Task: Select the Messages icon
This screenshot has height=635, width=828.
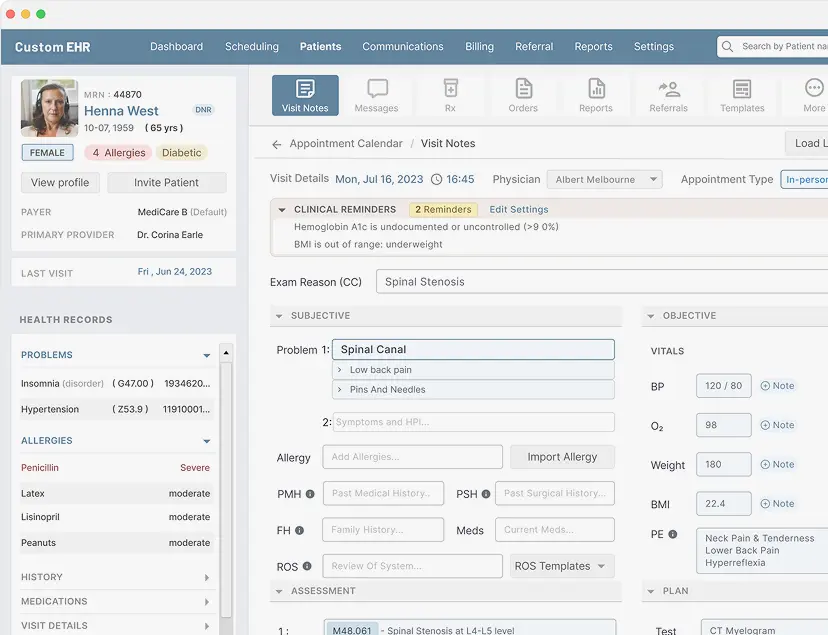Action: point(376,95)
